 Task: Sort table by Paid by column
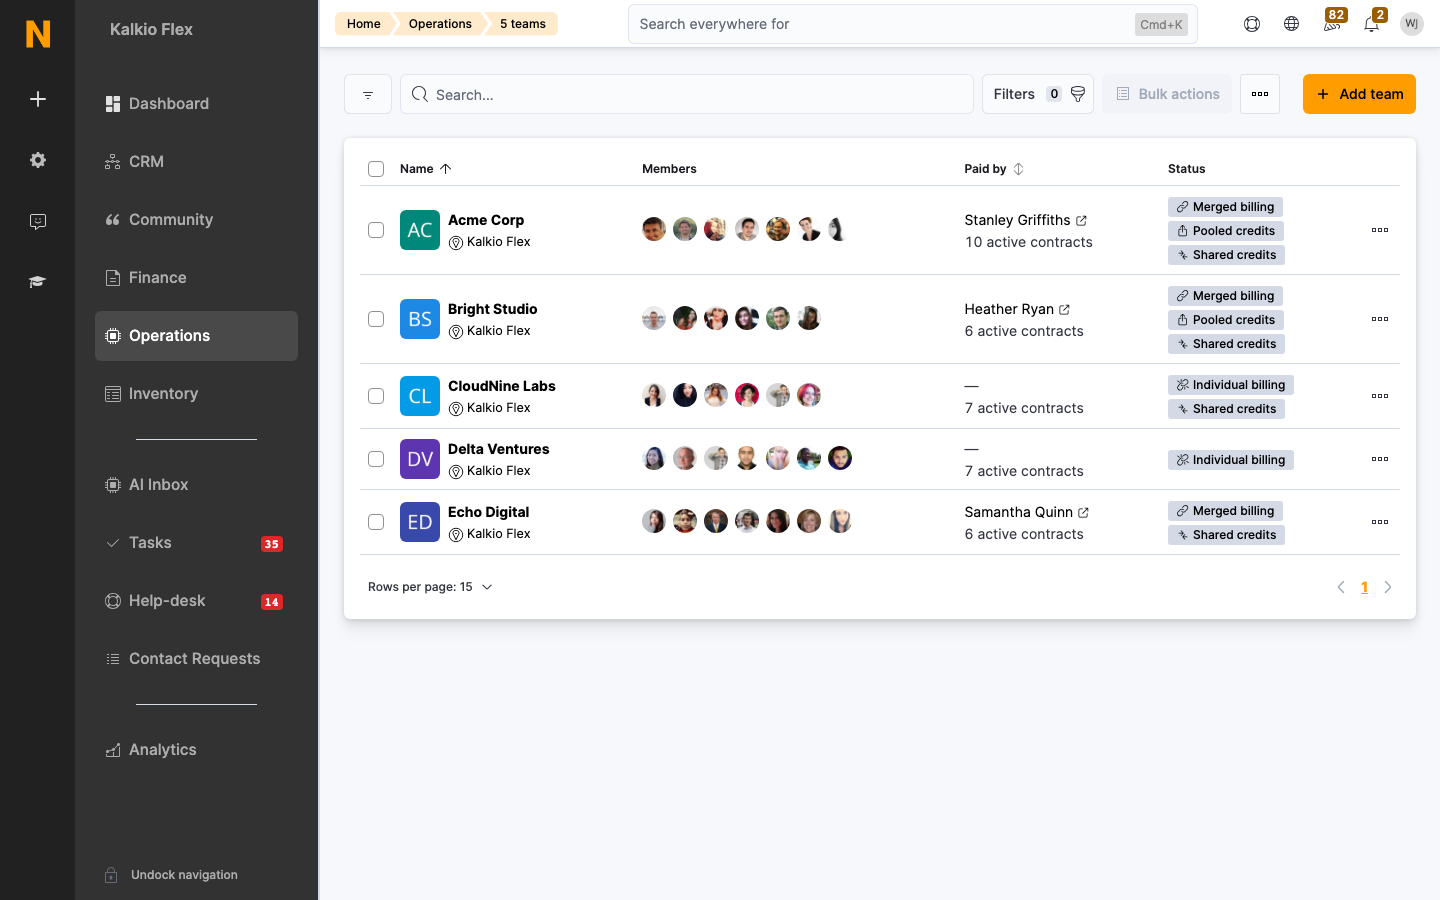tap(994, 169)
